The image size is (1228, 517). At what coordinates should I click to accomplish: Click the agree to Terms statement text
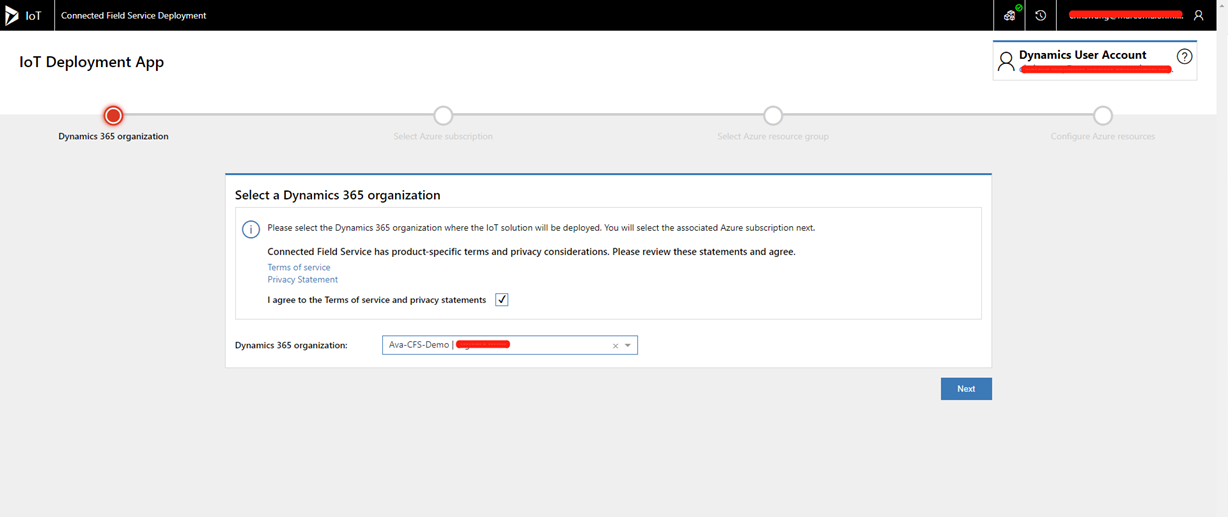click(377, 300)
